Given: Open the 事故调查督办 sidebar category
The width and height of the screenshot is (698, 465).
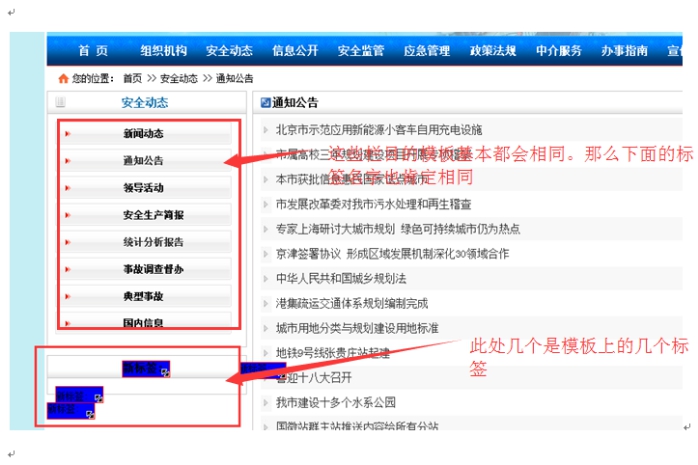Looking at the screenshot, I should coord(153,269).
